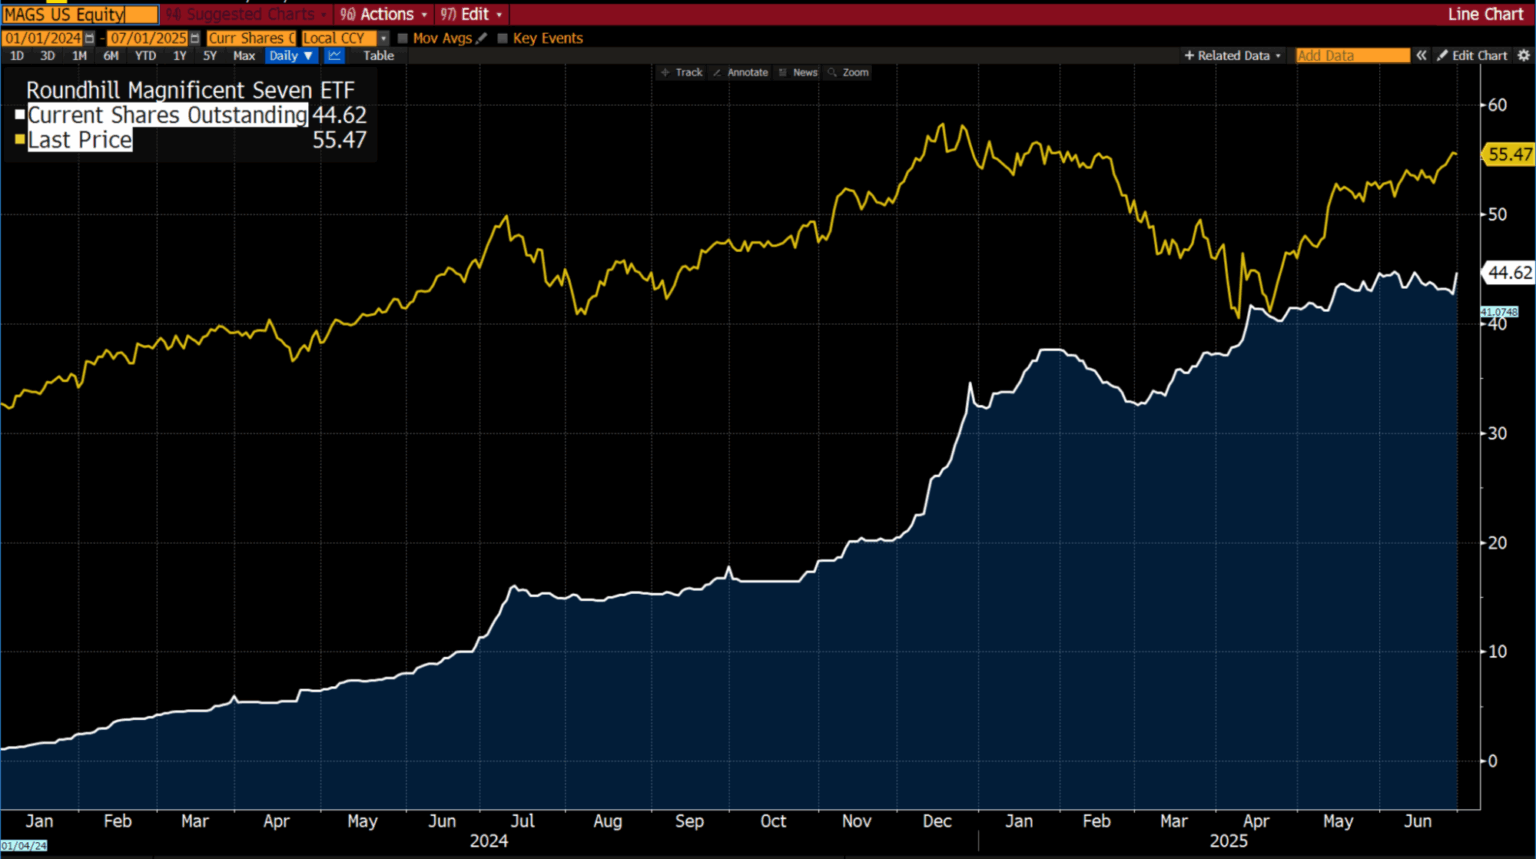Open the Daily periodicity dropdown
Screen dimensions: 1536x859
click(291, 56)
